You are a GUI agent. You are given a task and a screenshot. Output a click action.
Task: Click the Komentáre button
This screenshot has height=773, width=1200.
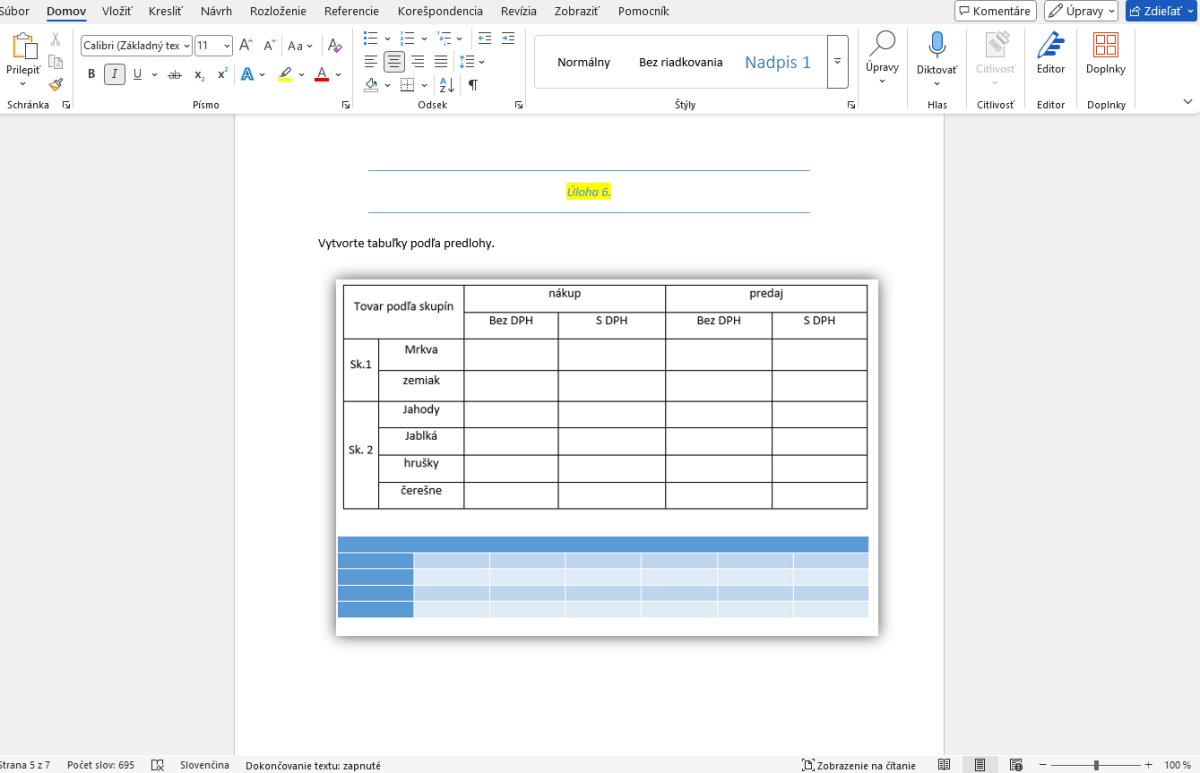point(995,11)
